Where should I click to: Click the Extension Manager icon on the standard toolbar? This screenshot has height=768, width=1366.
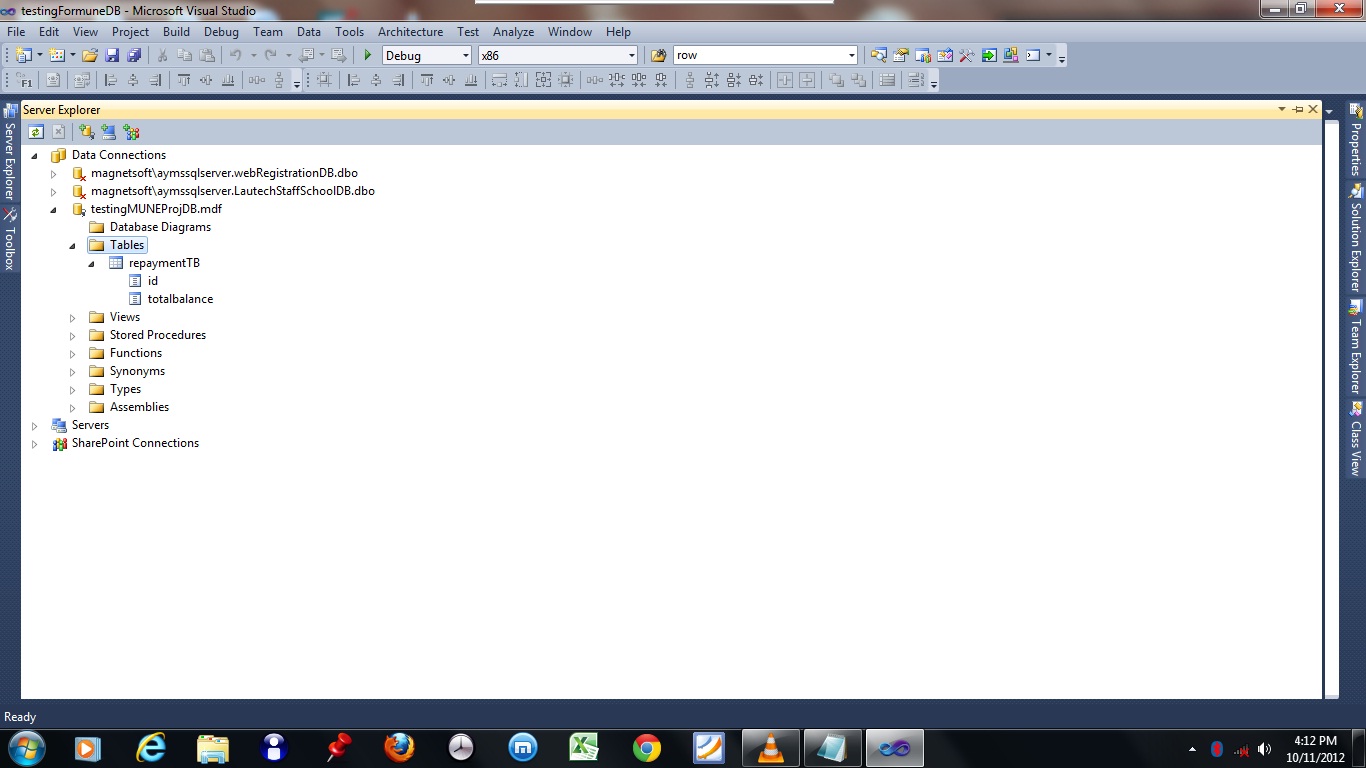click(1011, 55)
